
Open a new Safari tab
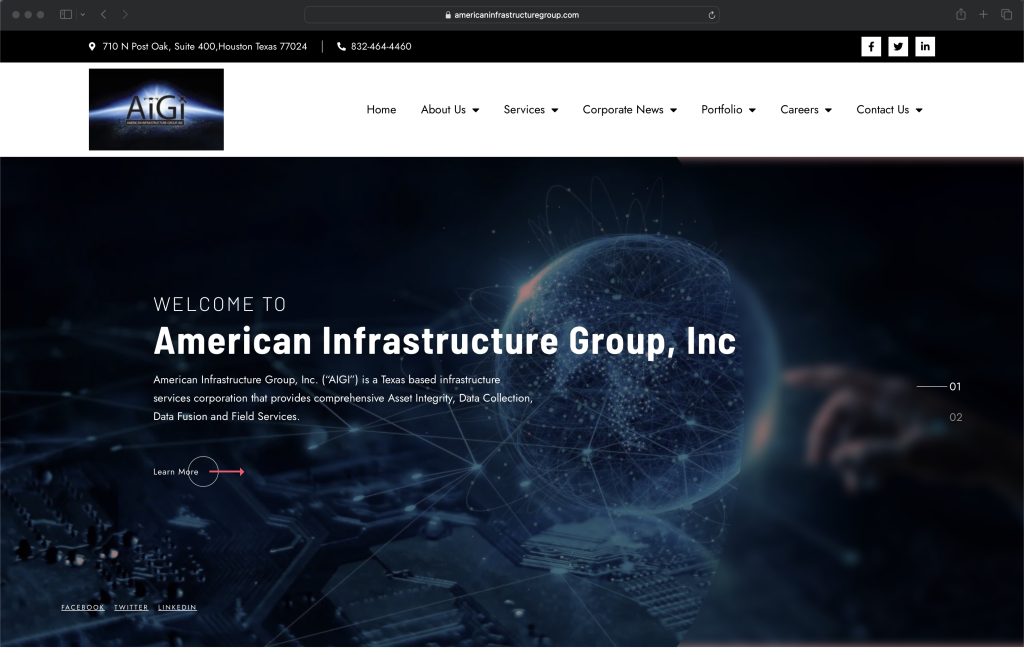pos(983,14)
